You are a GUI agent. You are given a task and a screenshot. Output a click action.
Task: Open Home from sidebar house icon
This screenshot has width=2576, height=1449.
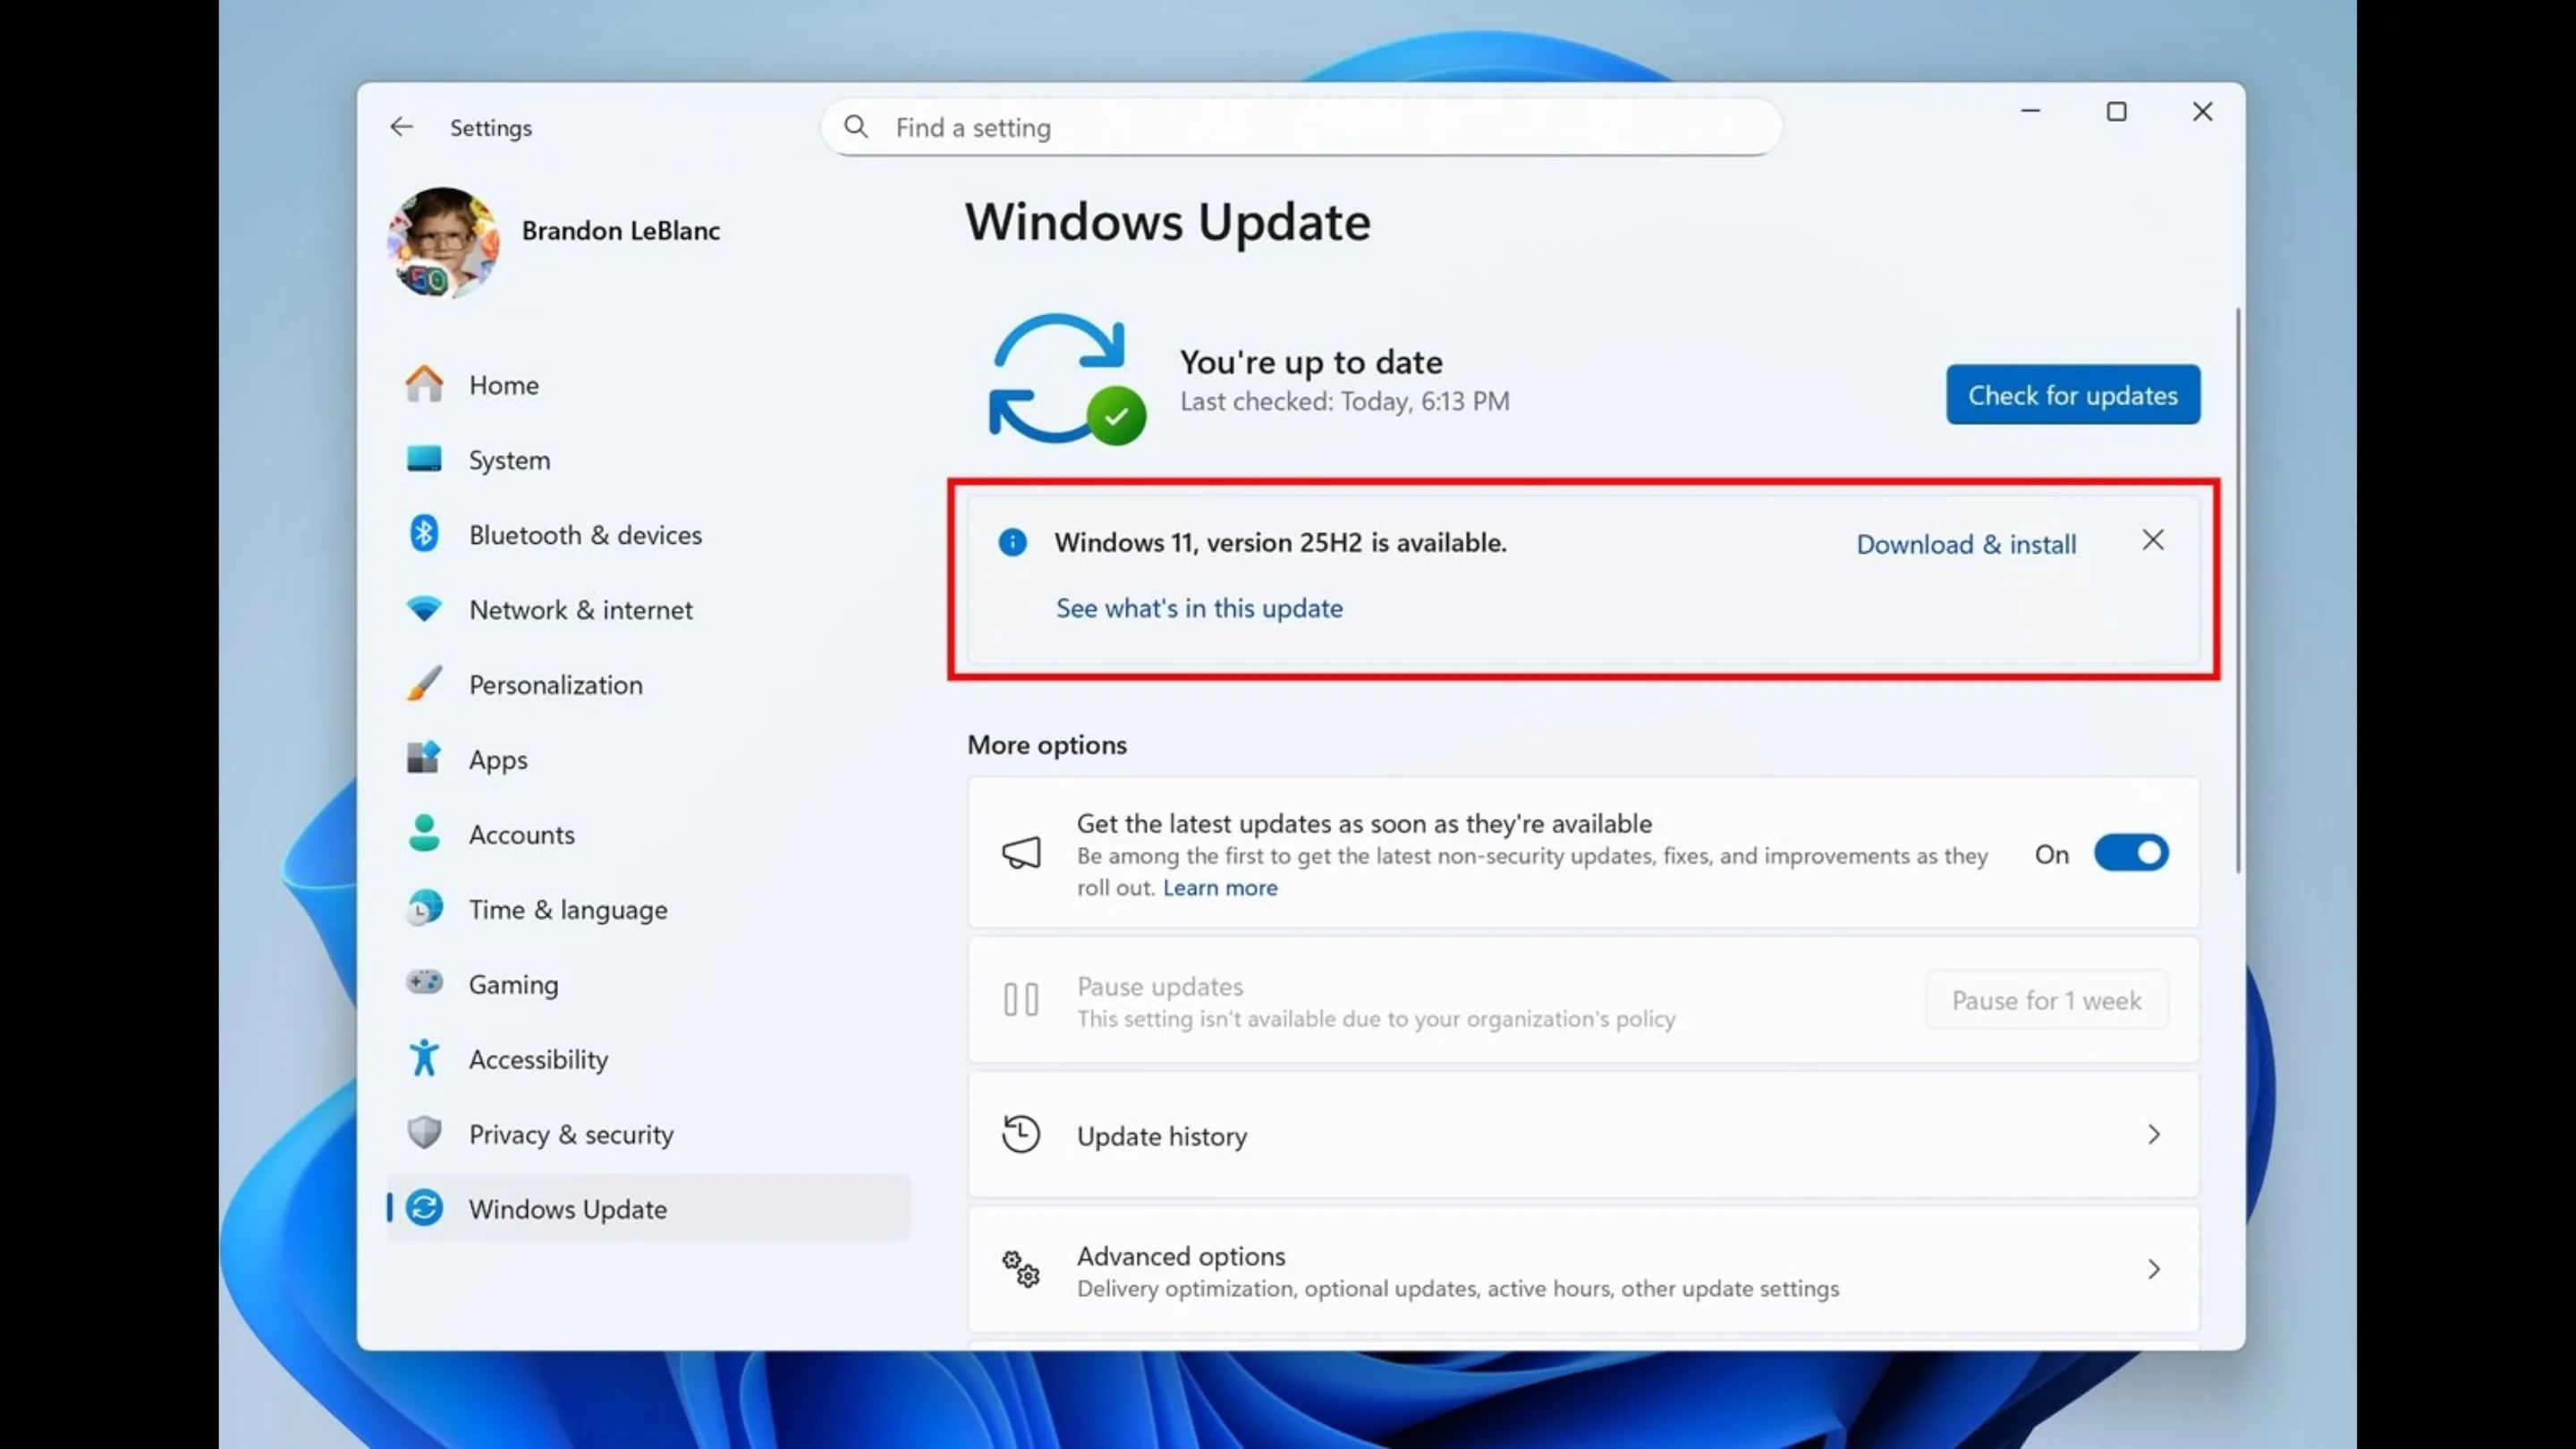(424, 384)
